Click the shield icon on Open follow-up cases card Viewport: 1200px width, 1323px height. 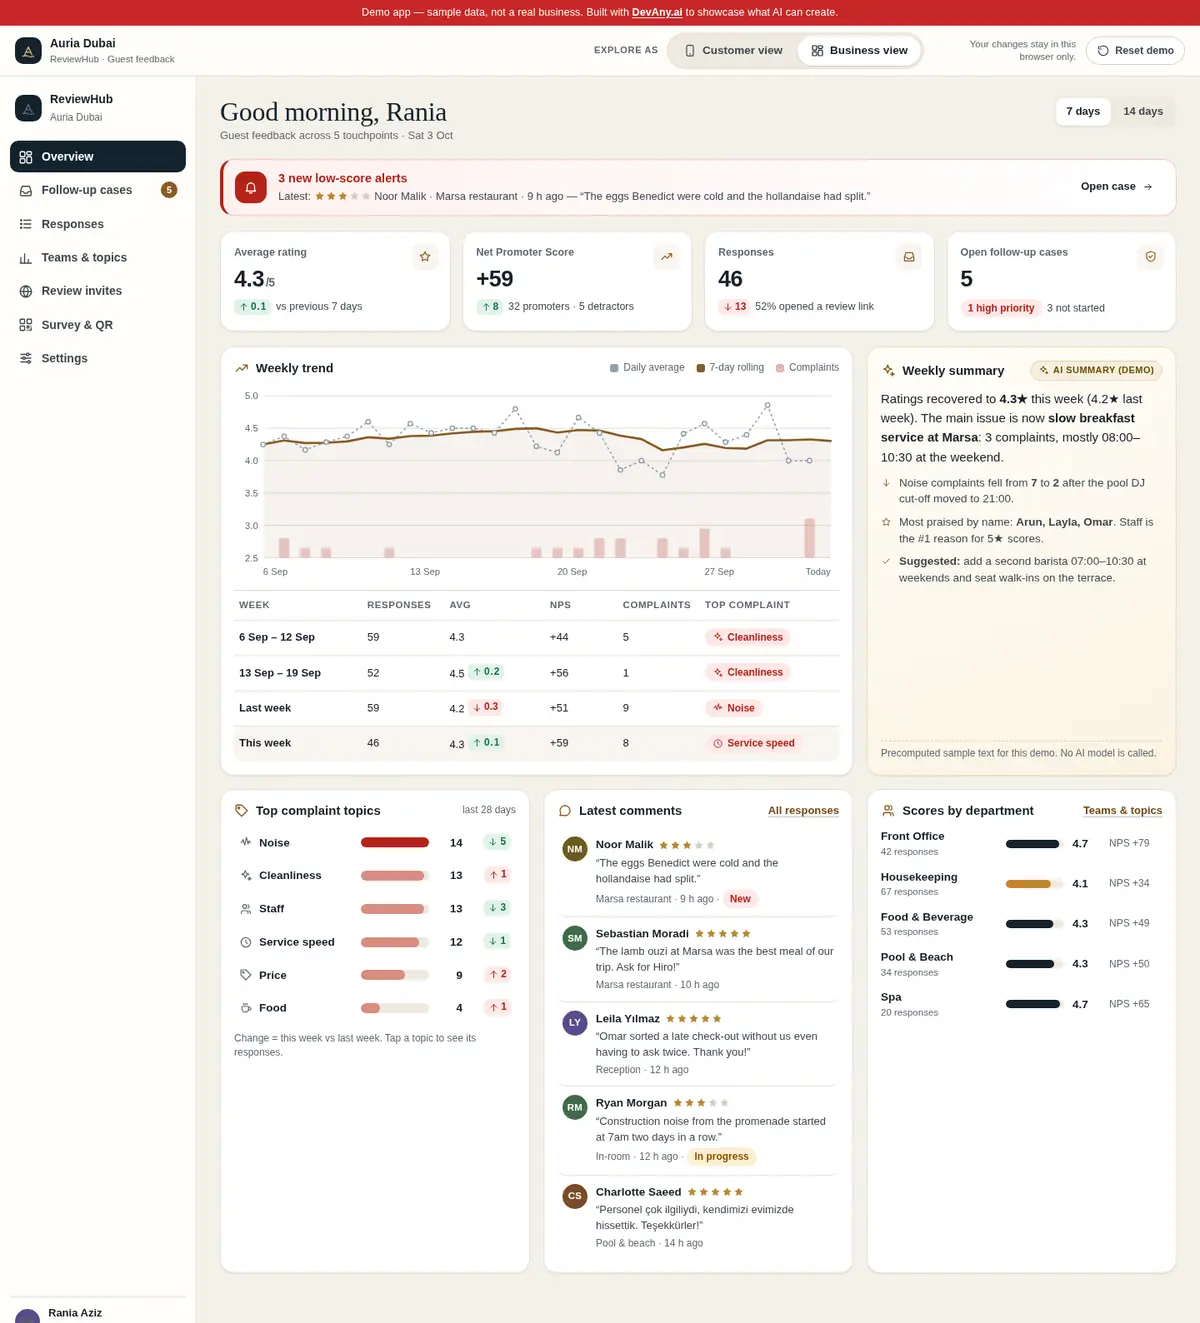(x=1151, y=257)
